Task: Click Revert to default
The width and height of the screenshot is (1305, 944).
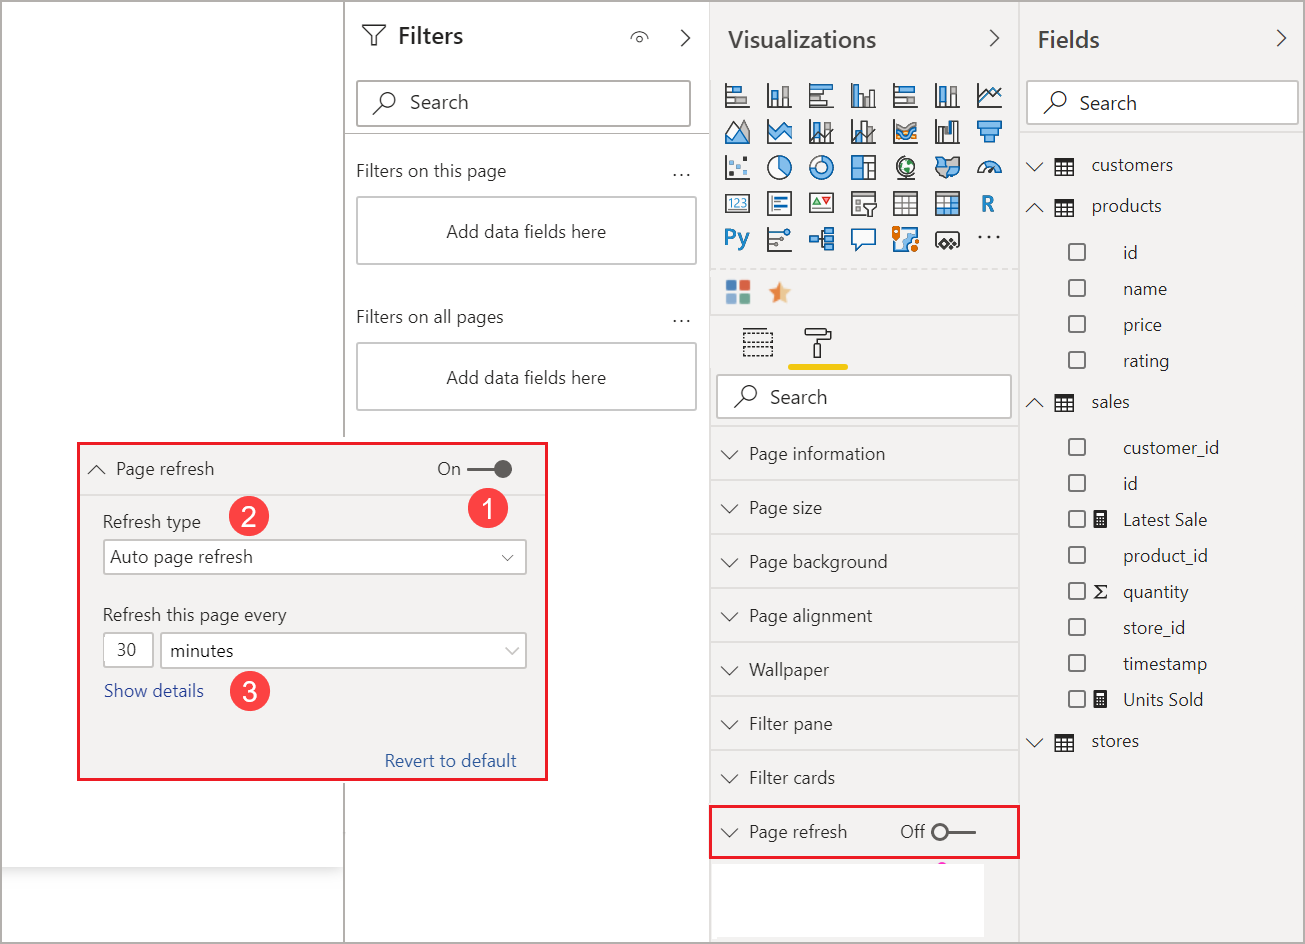Action: (451, 760)
